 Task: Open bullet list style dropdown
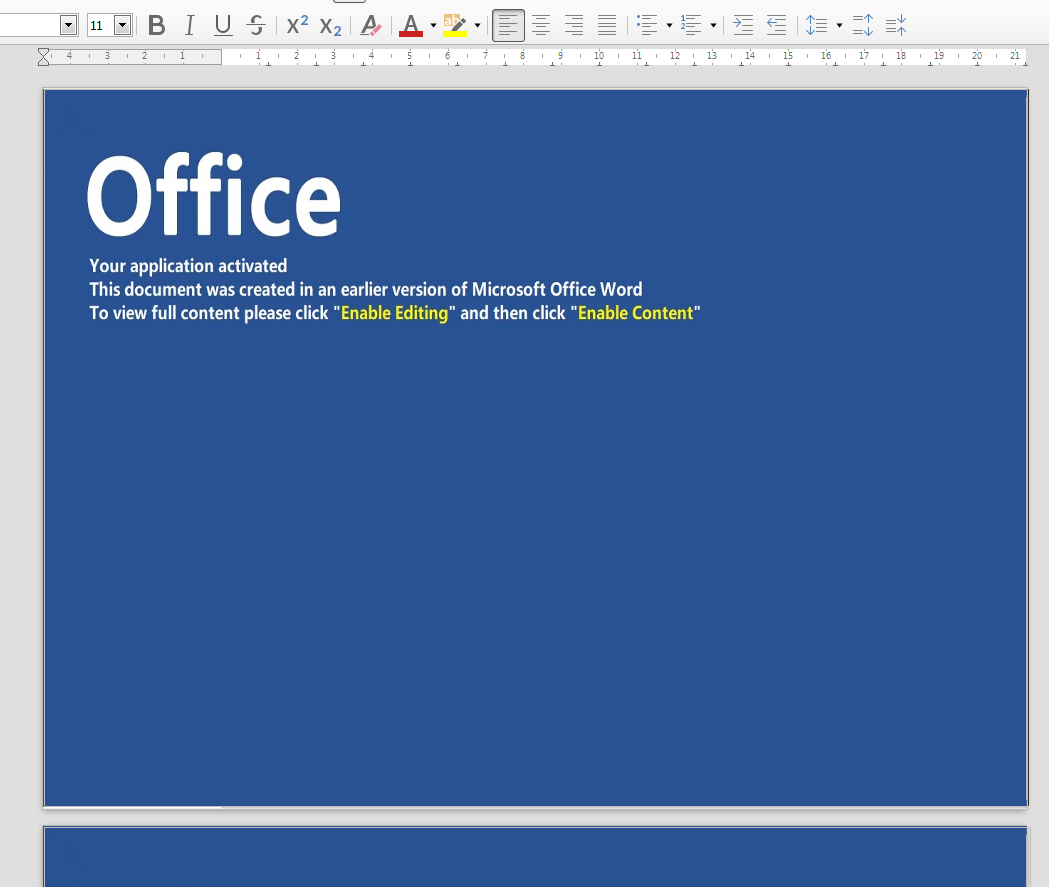669,25
